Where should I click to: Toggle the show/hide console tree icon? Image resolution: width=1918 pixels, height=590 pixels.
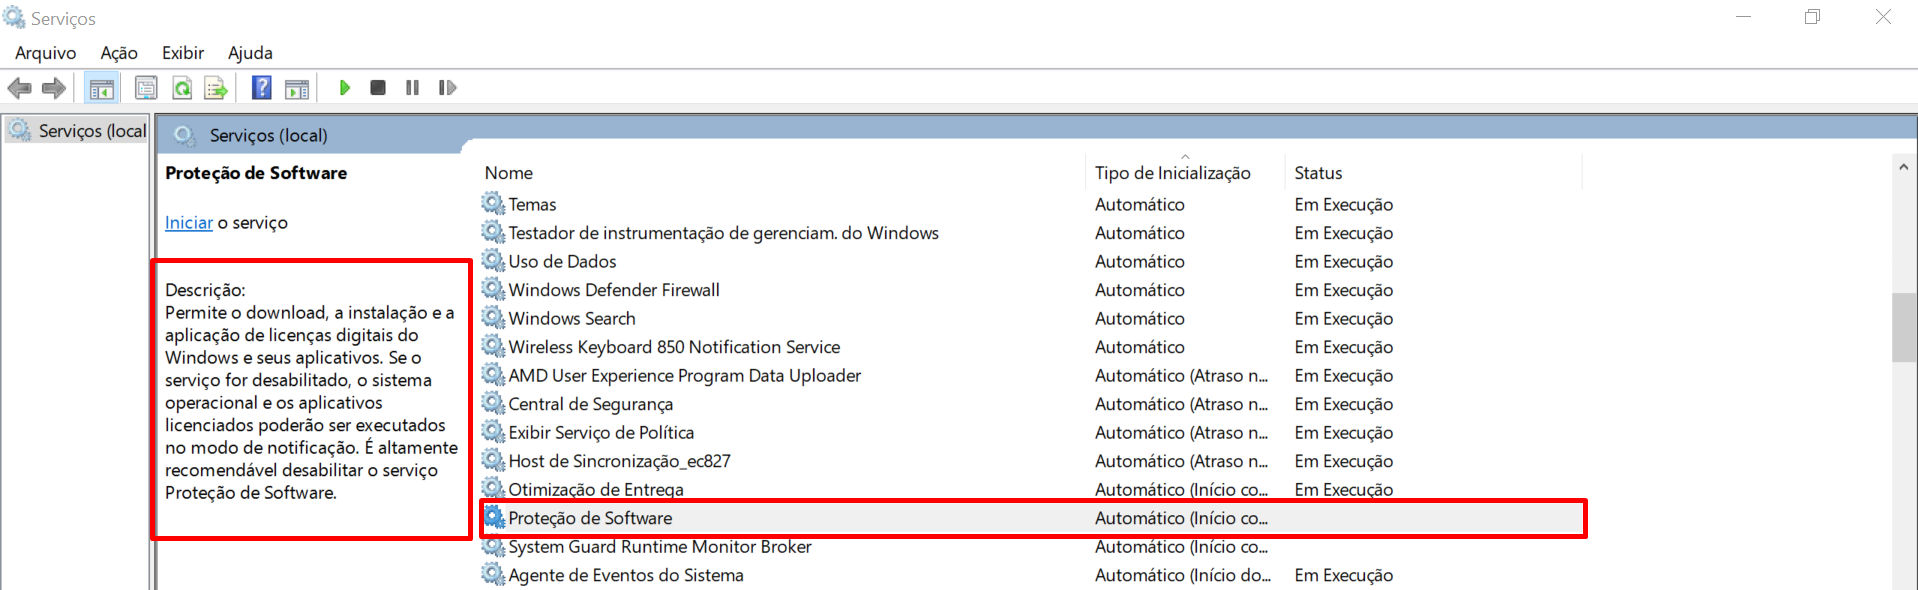[x=101, y=88]
